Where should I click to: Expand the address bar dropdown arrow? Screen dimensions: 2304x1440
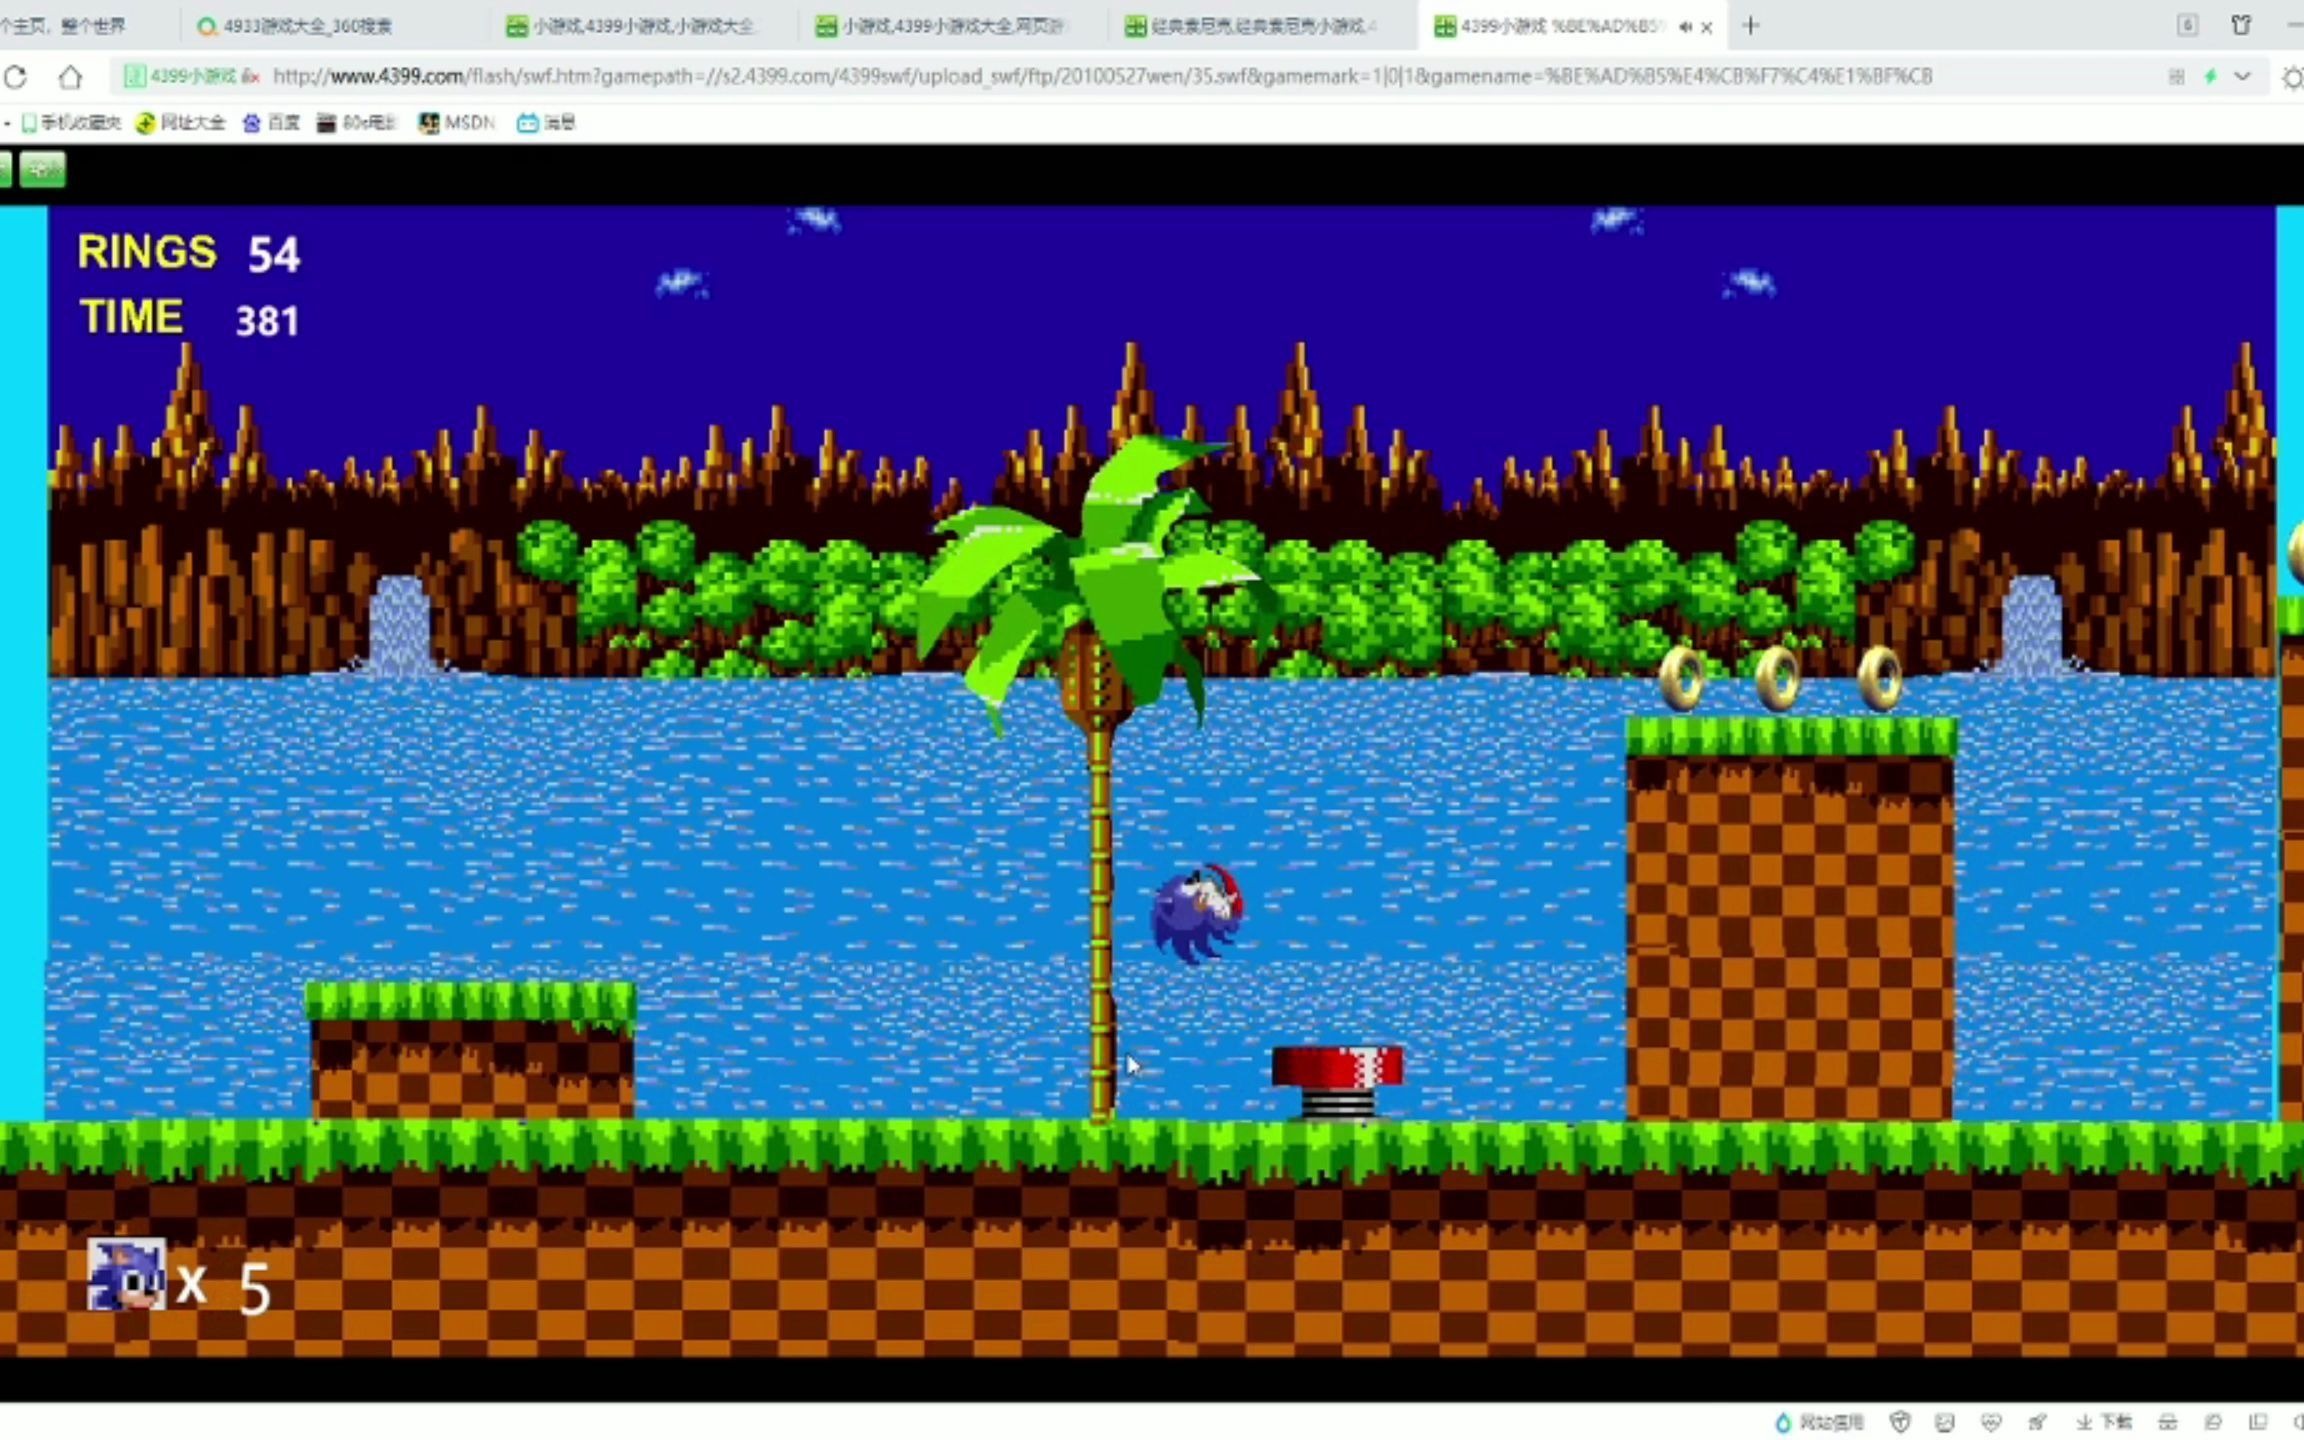point(2242,76)
